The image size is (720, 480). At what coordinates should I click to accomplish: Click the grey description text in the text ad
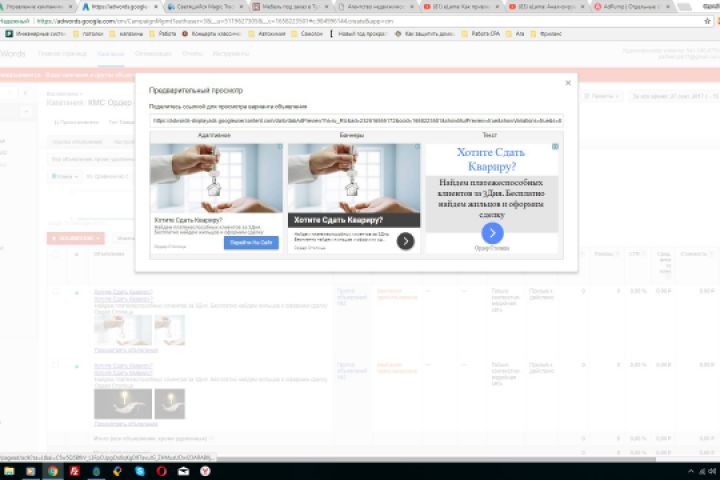coord(491,198)
